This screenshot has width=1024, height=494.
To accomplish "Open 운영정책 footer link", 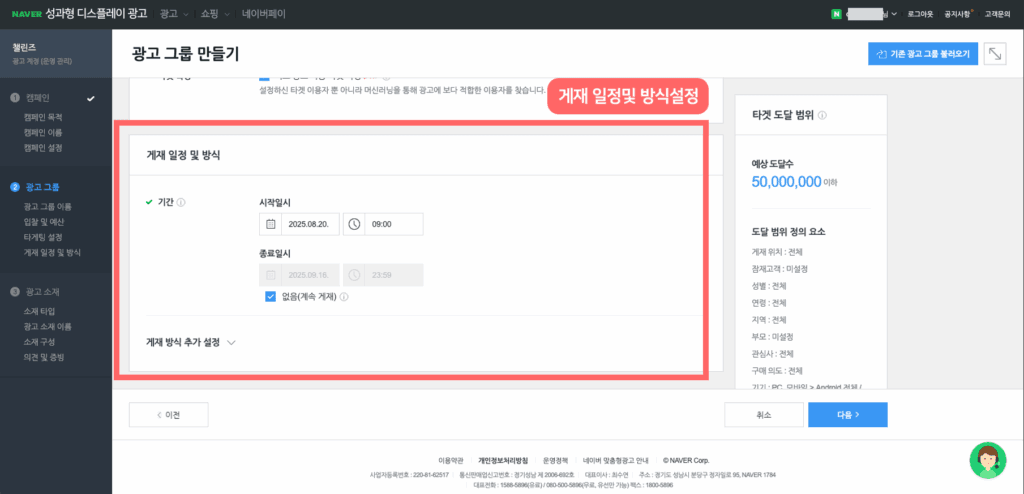I will tap(555, 460).
